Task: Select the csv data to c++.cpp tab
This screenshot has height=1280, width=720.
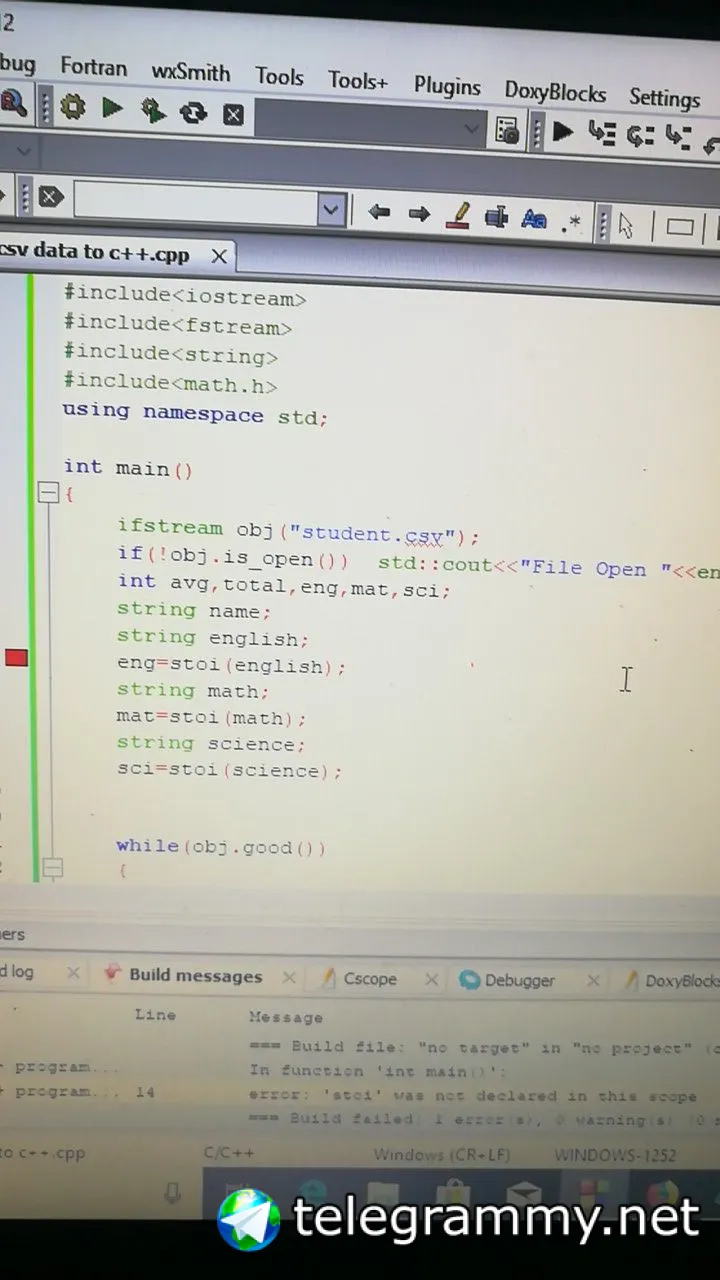Action: [95, 252]
